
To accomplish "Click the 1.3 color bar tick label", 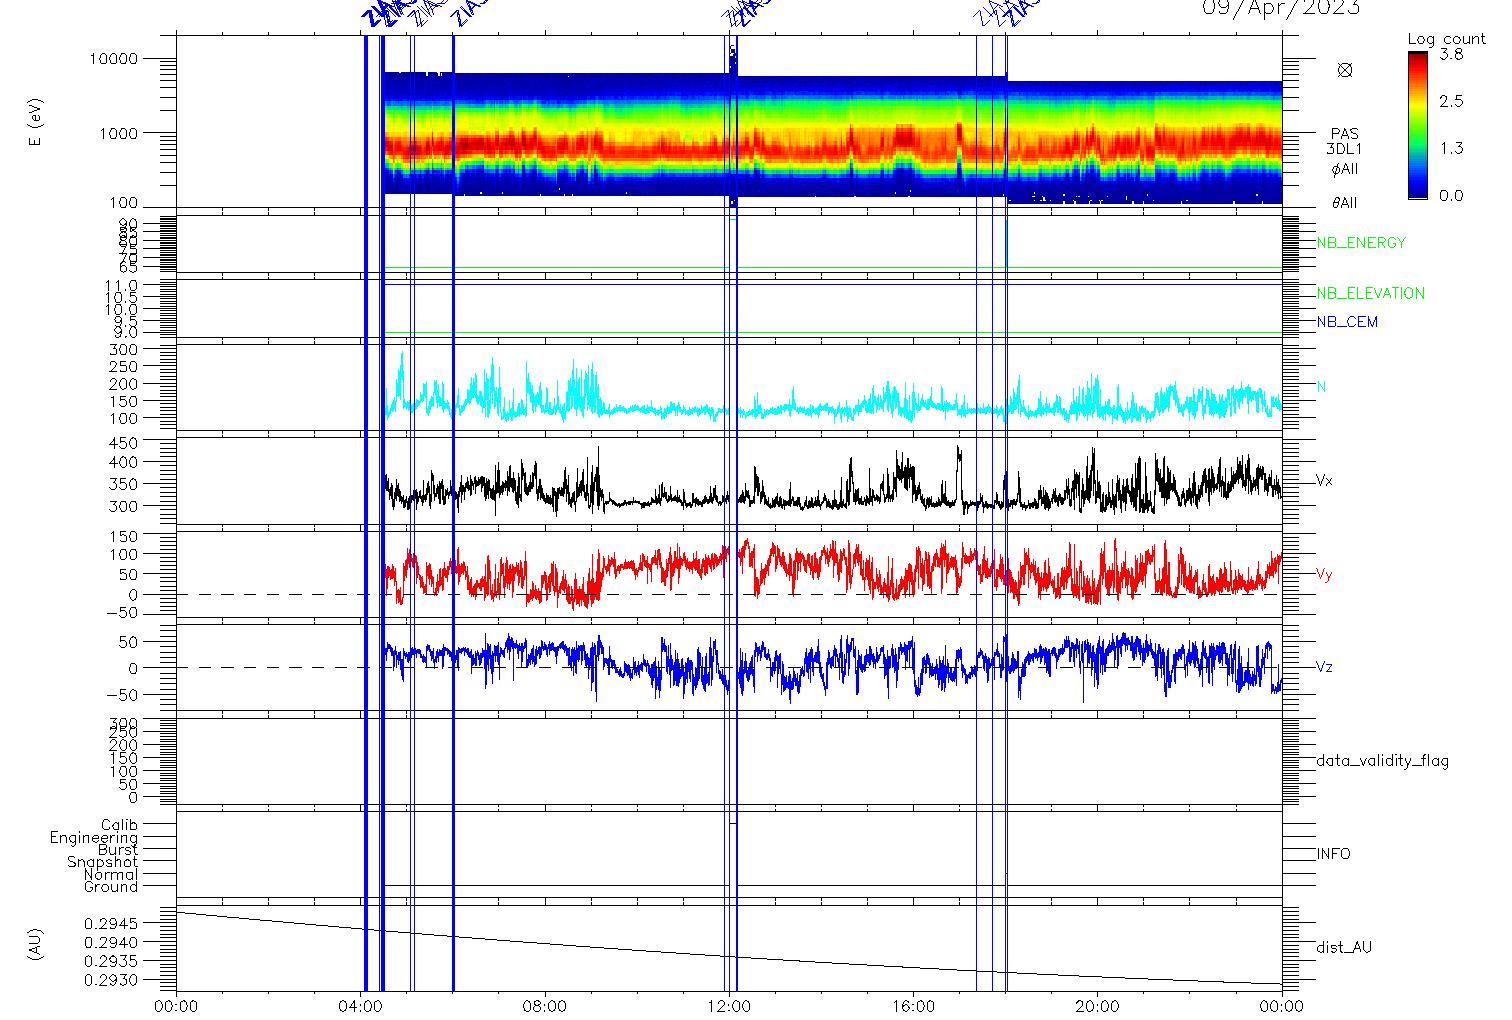I will point(1451,148).
